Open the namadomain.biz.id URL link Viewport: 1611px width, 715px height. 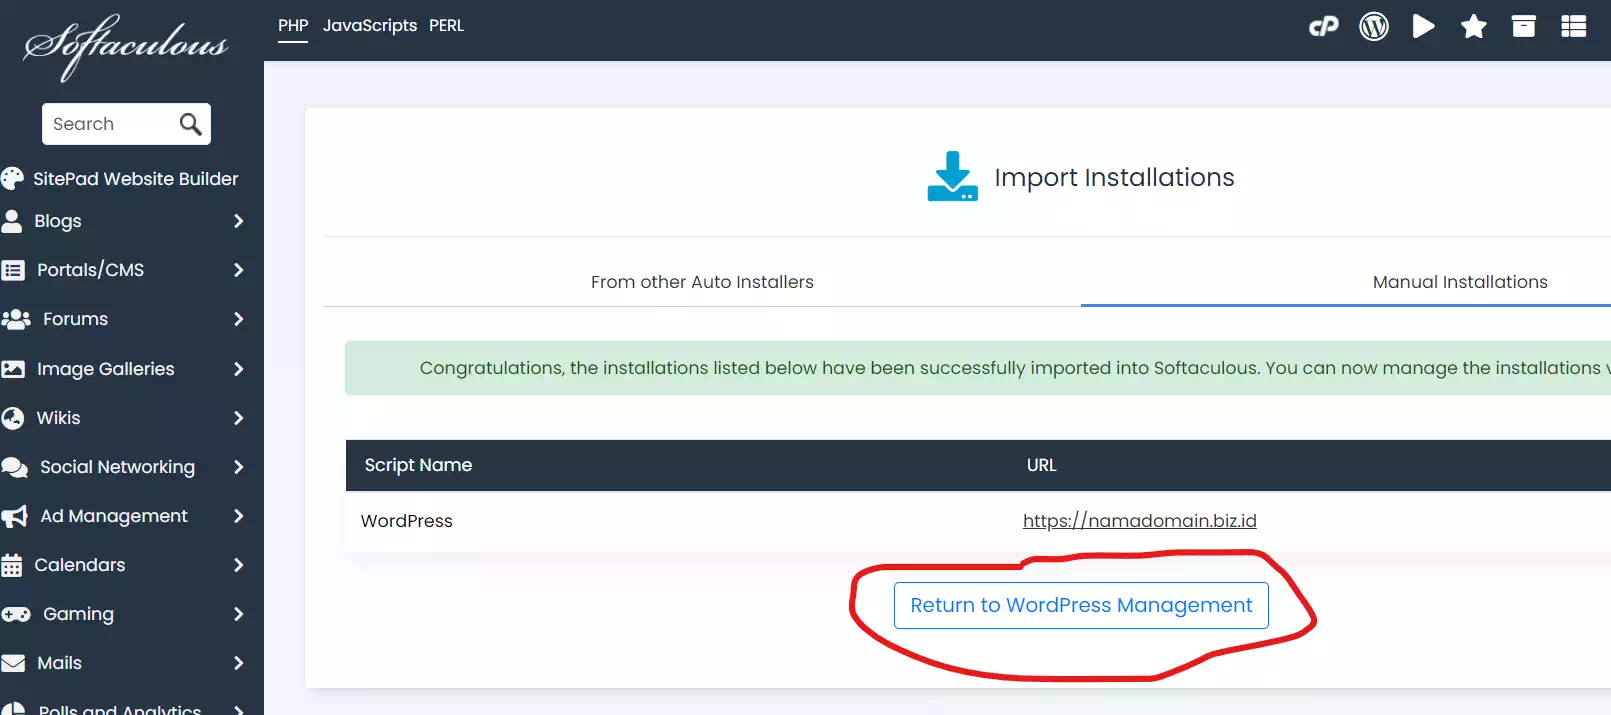tap(1140, 521)
